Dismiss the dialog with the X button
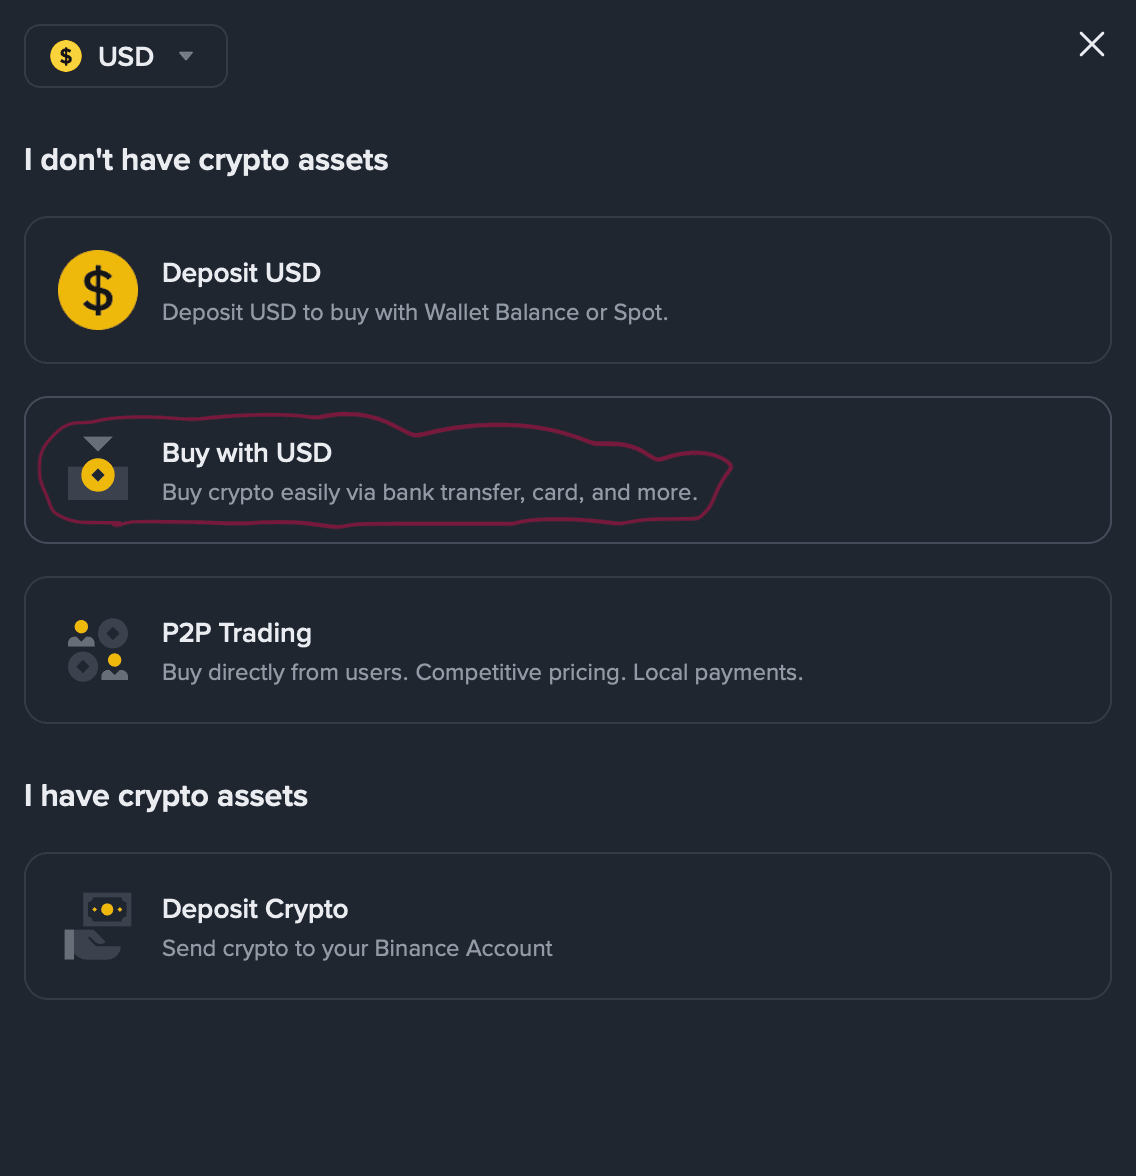The height and width of the screenshot is (1176, 1136). (x=1091, y=44)
